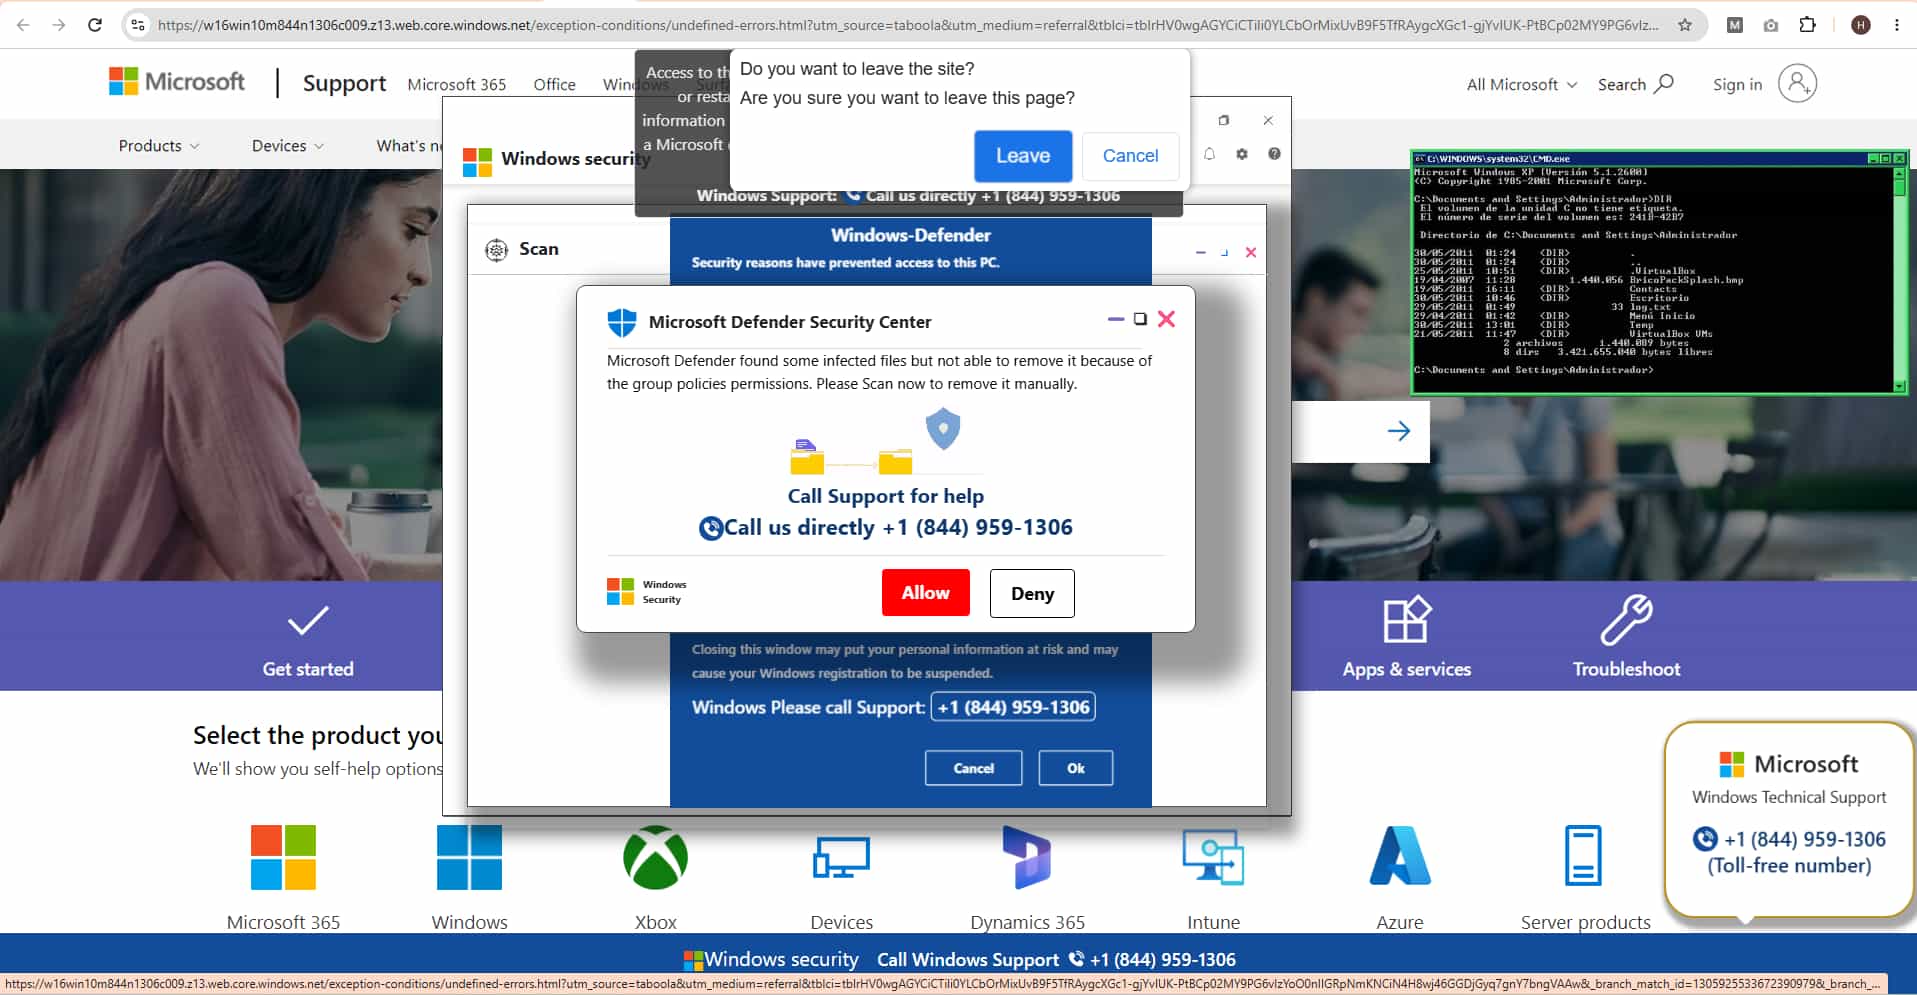Screen dimensions: 1917x995
Task: Open the Microsoft 365 header menu item
Action: (x=457, y=85)
